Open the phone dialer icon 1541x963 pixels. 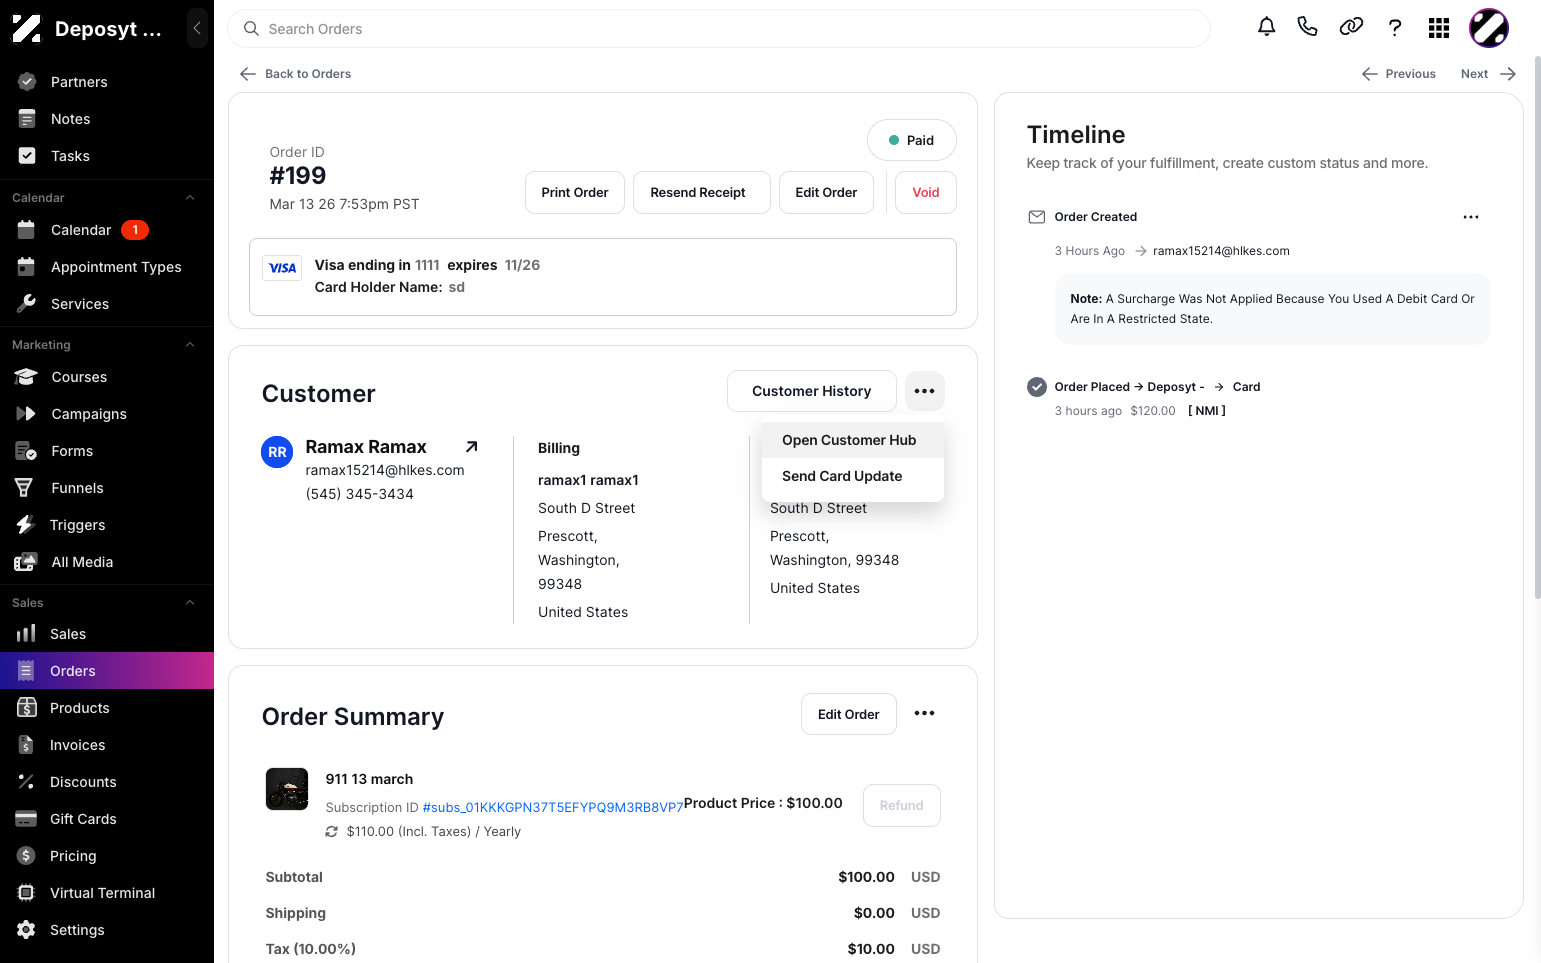(x=1307, y=27)
